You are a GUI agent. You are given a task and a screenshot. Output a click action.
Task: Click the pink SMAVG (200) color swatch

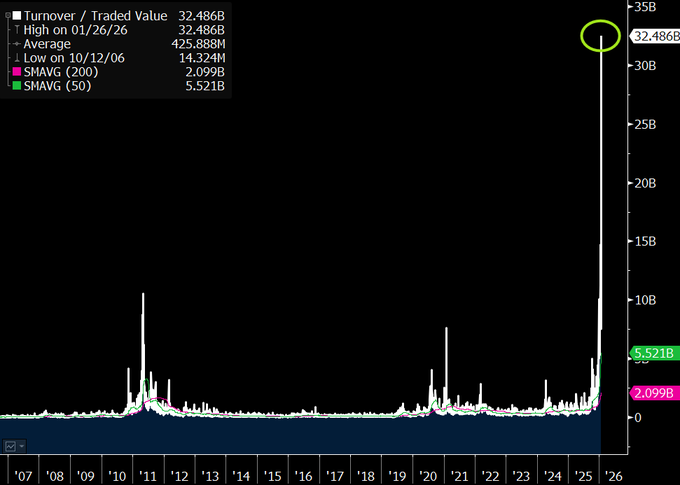(15, 72)
